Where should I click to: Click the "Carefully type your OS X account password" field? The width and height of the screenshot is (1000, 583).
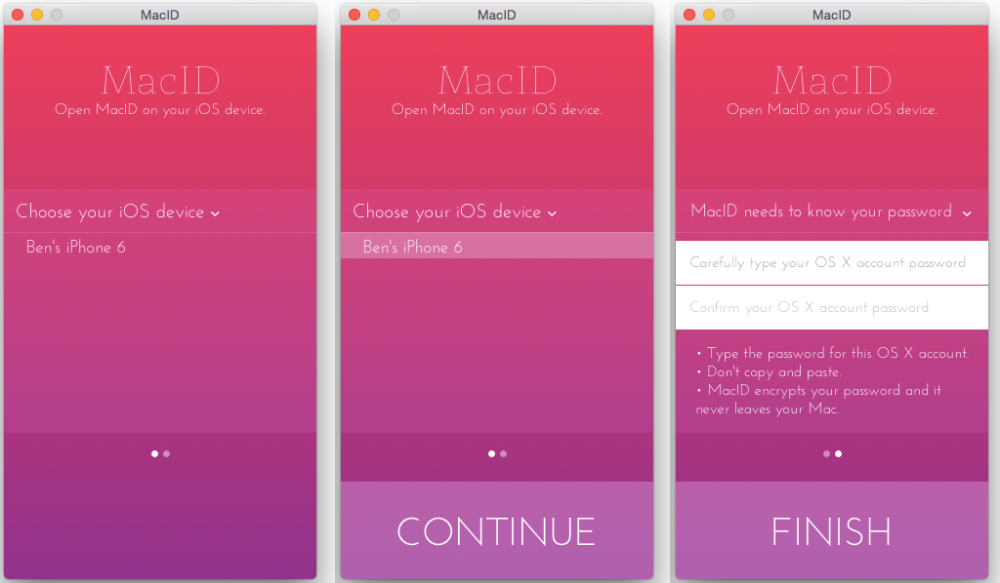point(831,263)
